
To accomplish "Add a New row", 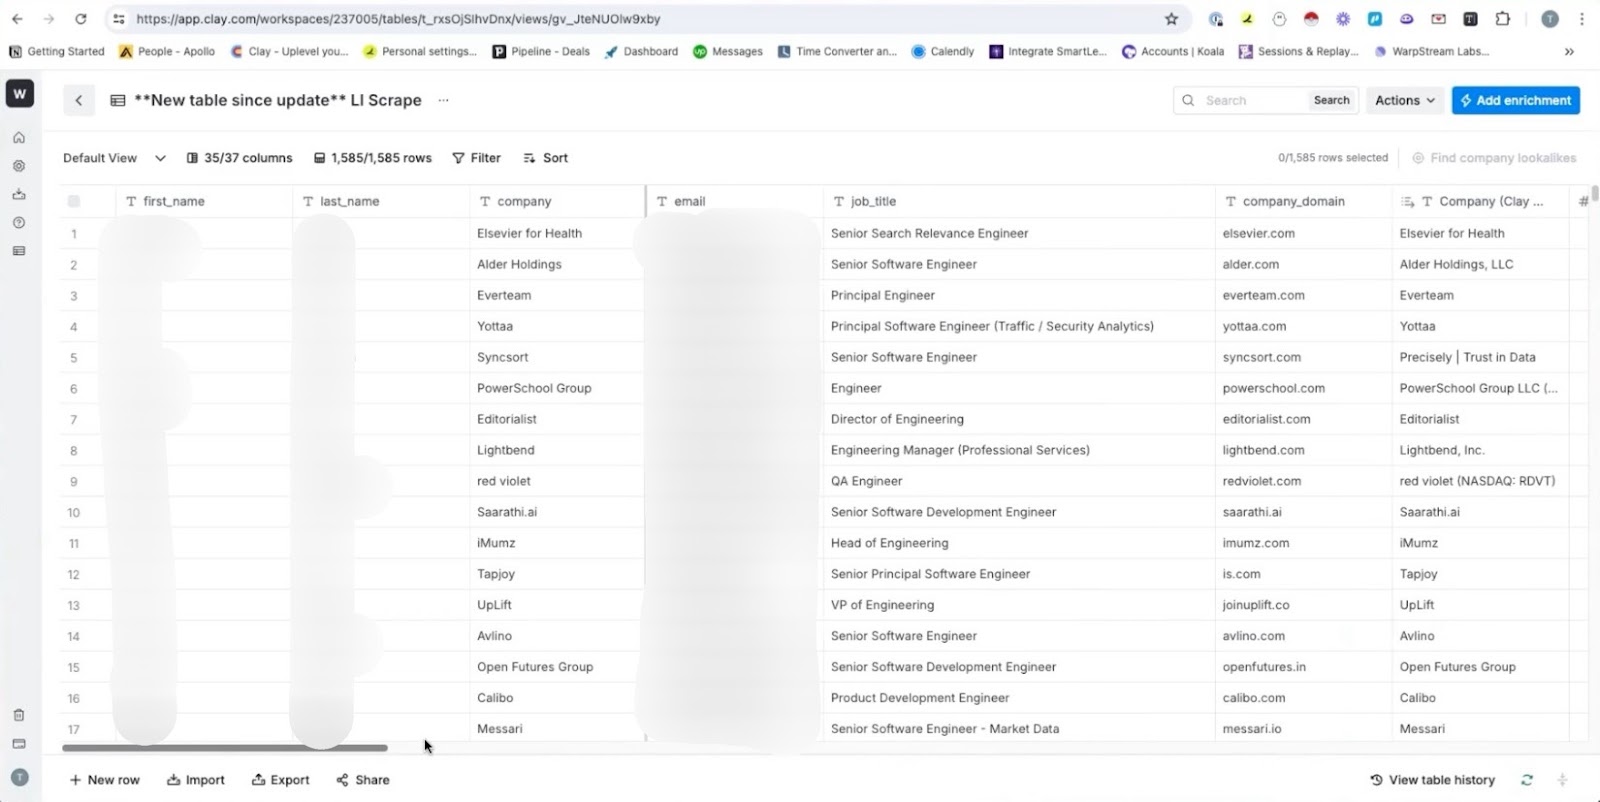I will coord(104,780).
